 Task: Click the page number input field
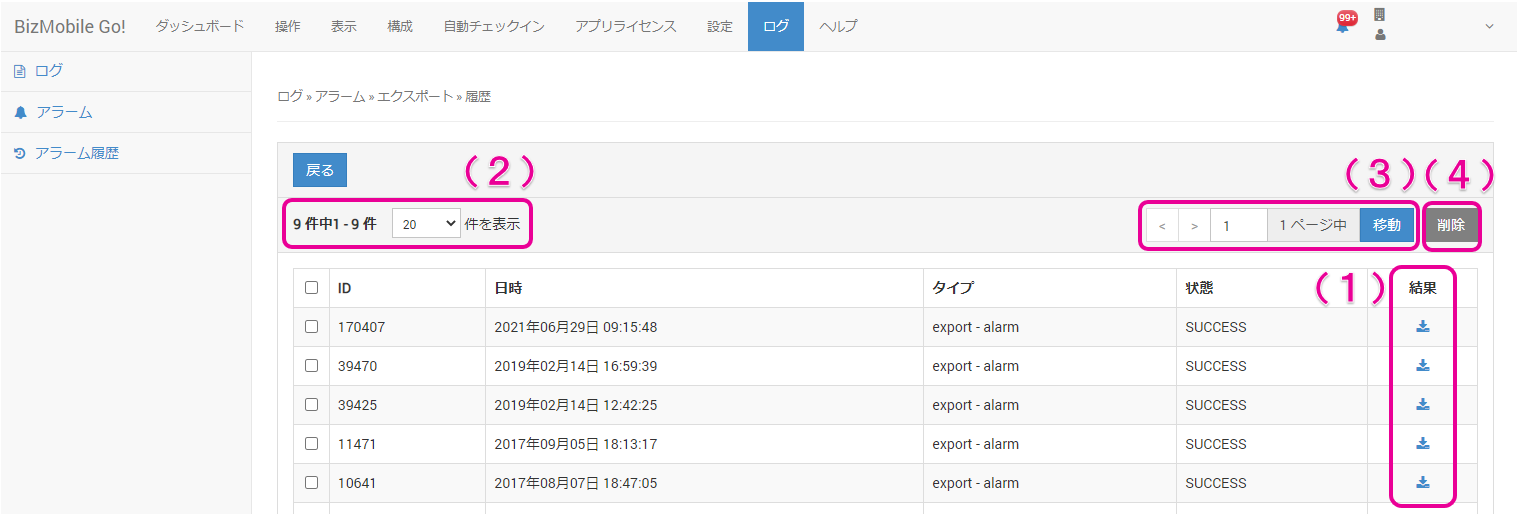coord(1238,226)
